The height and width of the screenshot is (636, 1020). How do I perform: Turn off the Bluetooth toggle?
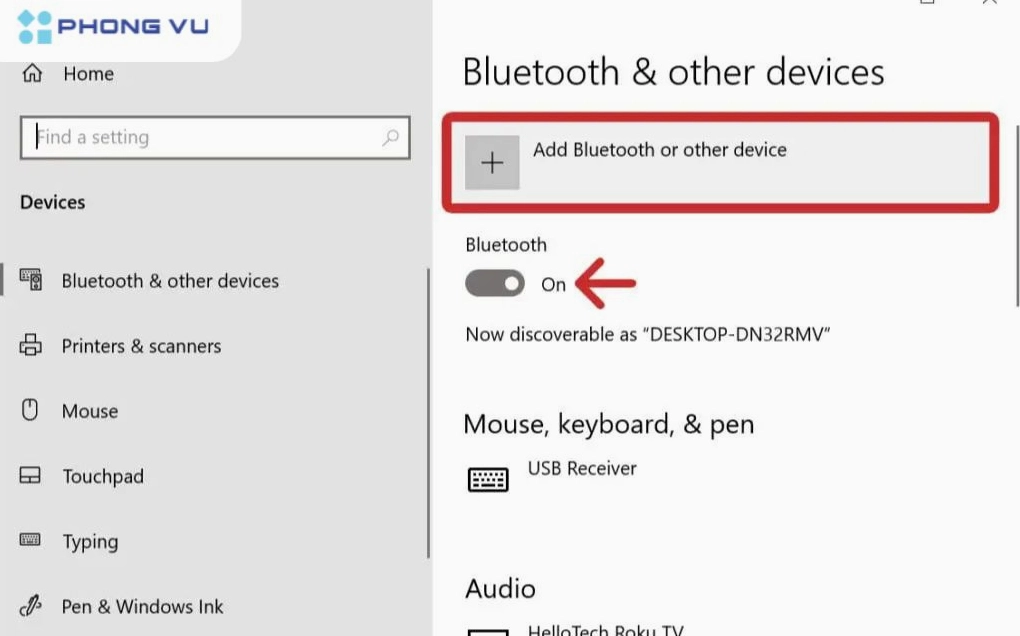click(x=494, y=284)
